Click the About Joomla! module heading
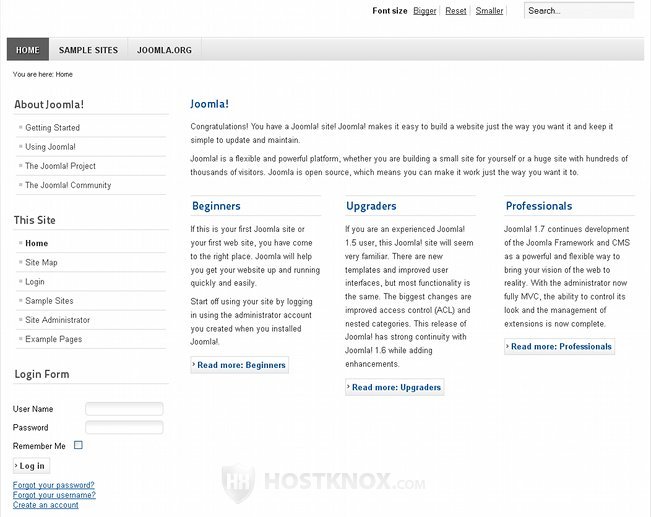 point(49,104)
